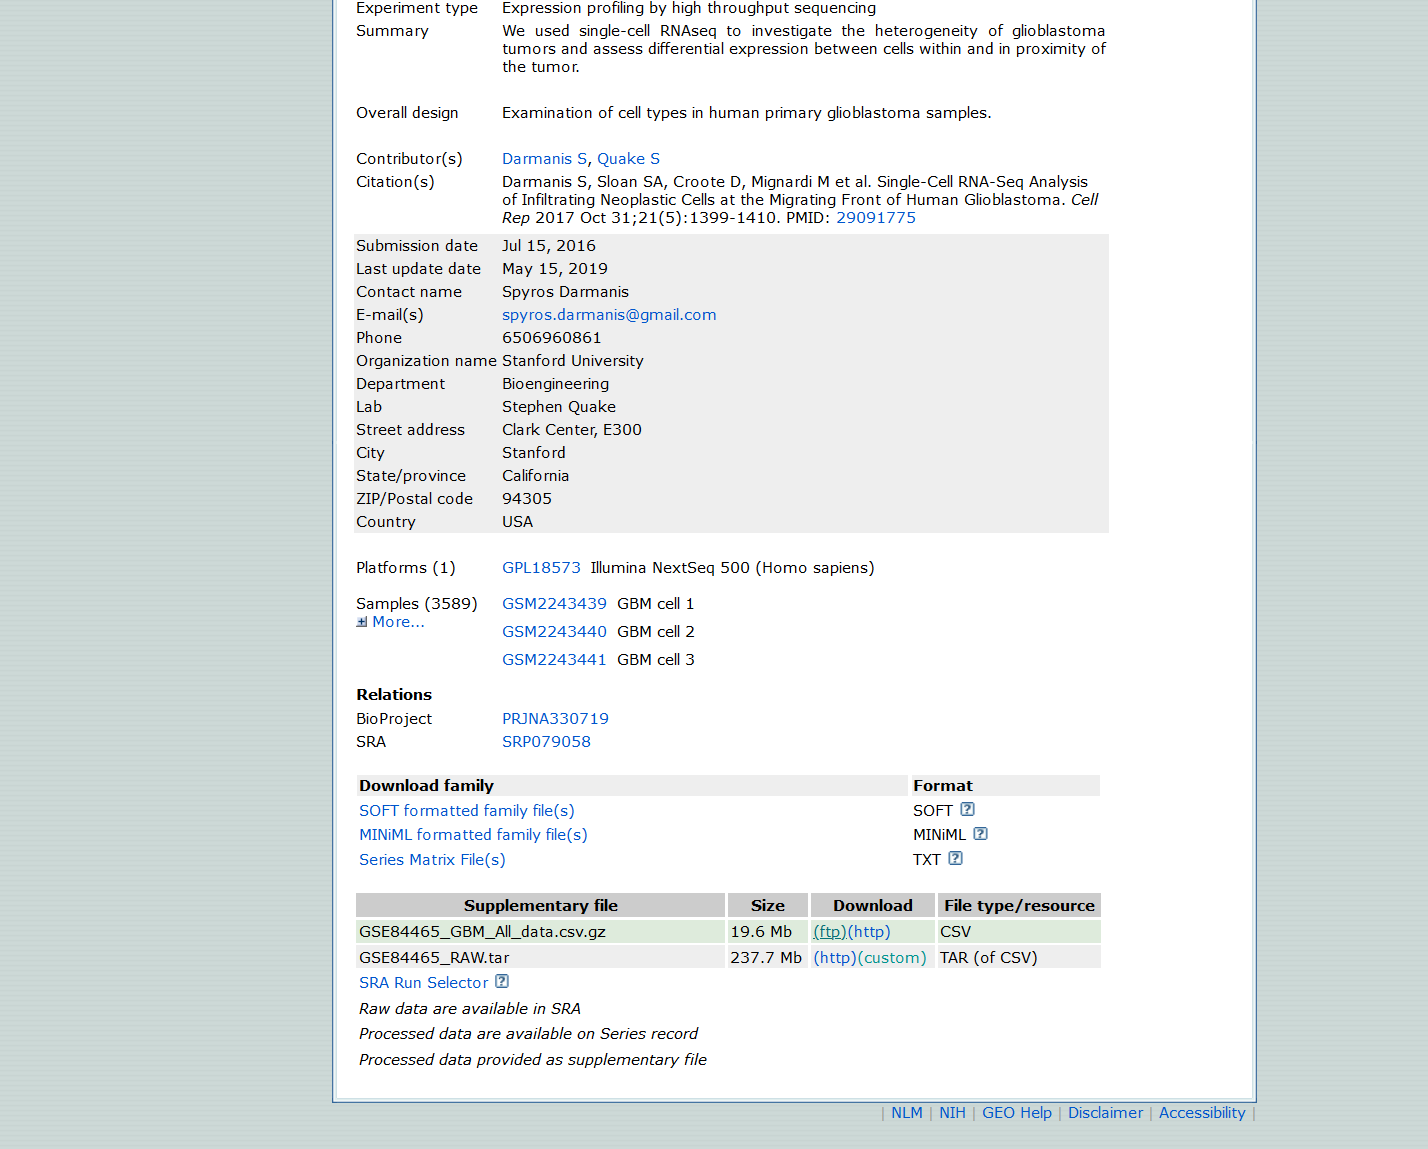Screen dimensions: 1428x1149
Task: Download SOFT formatted family file(s)
Action: 466,811
